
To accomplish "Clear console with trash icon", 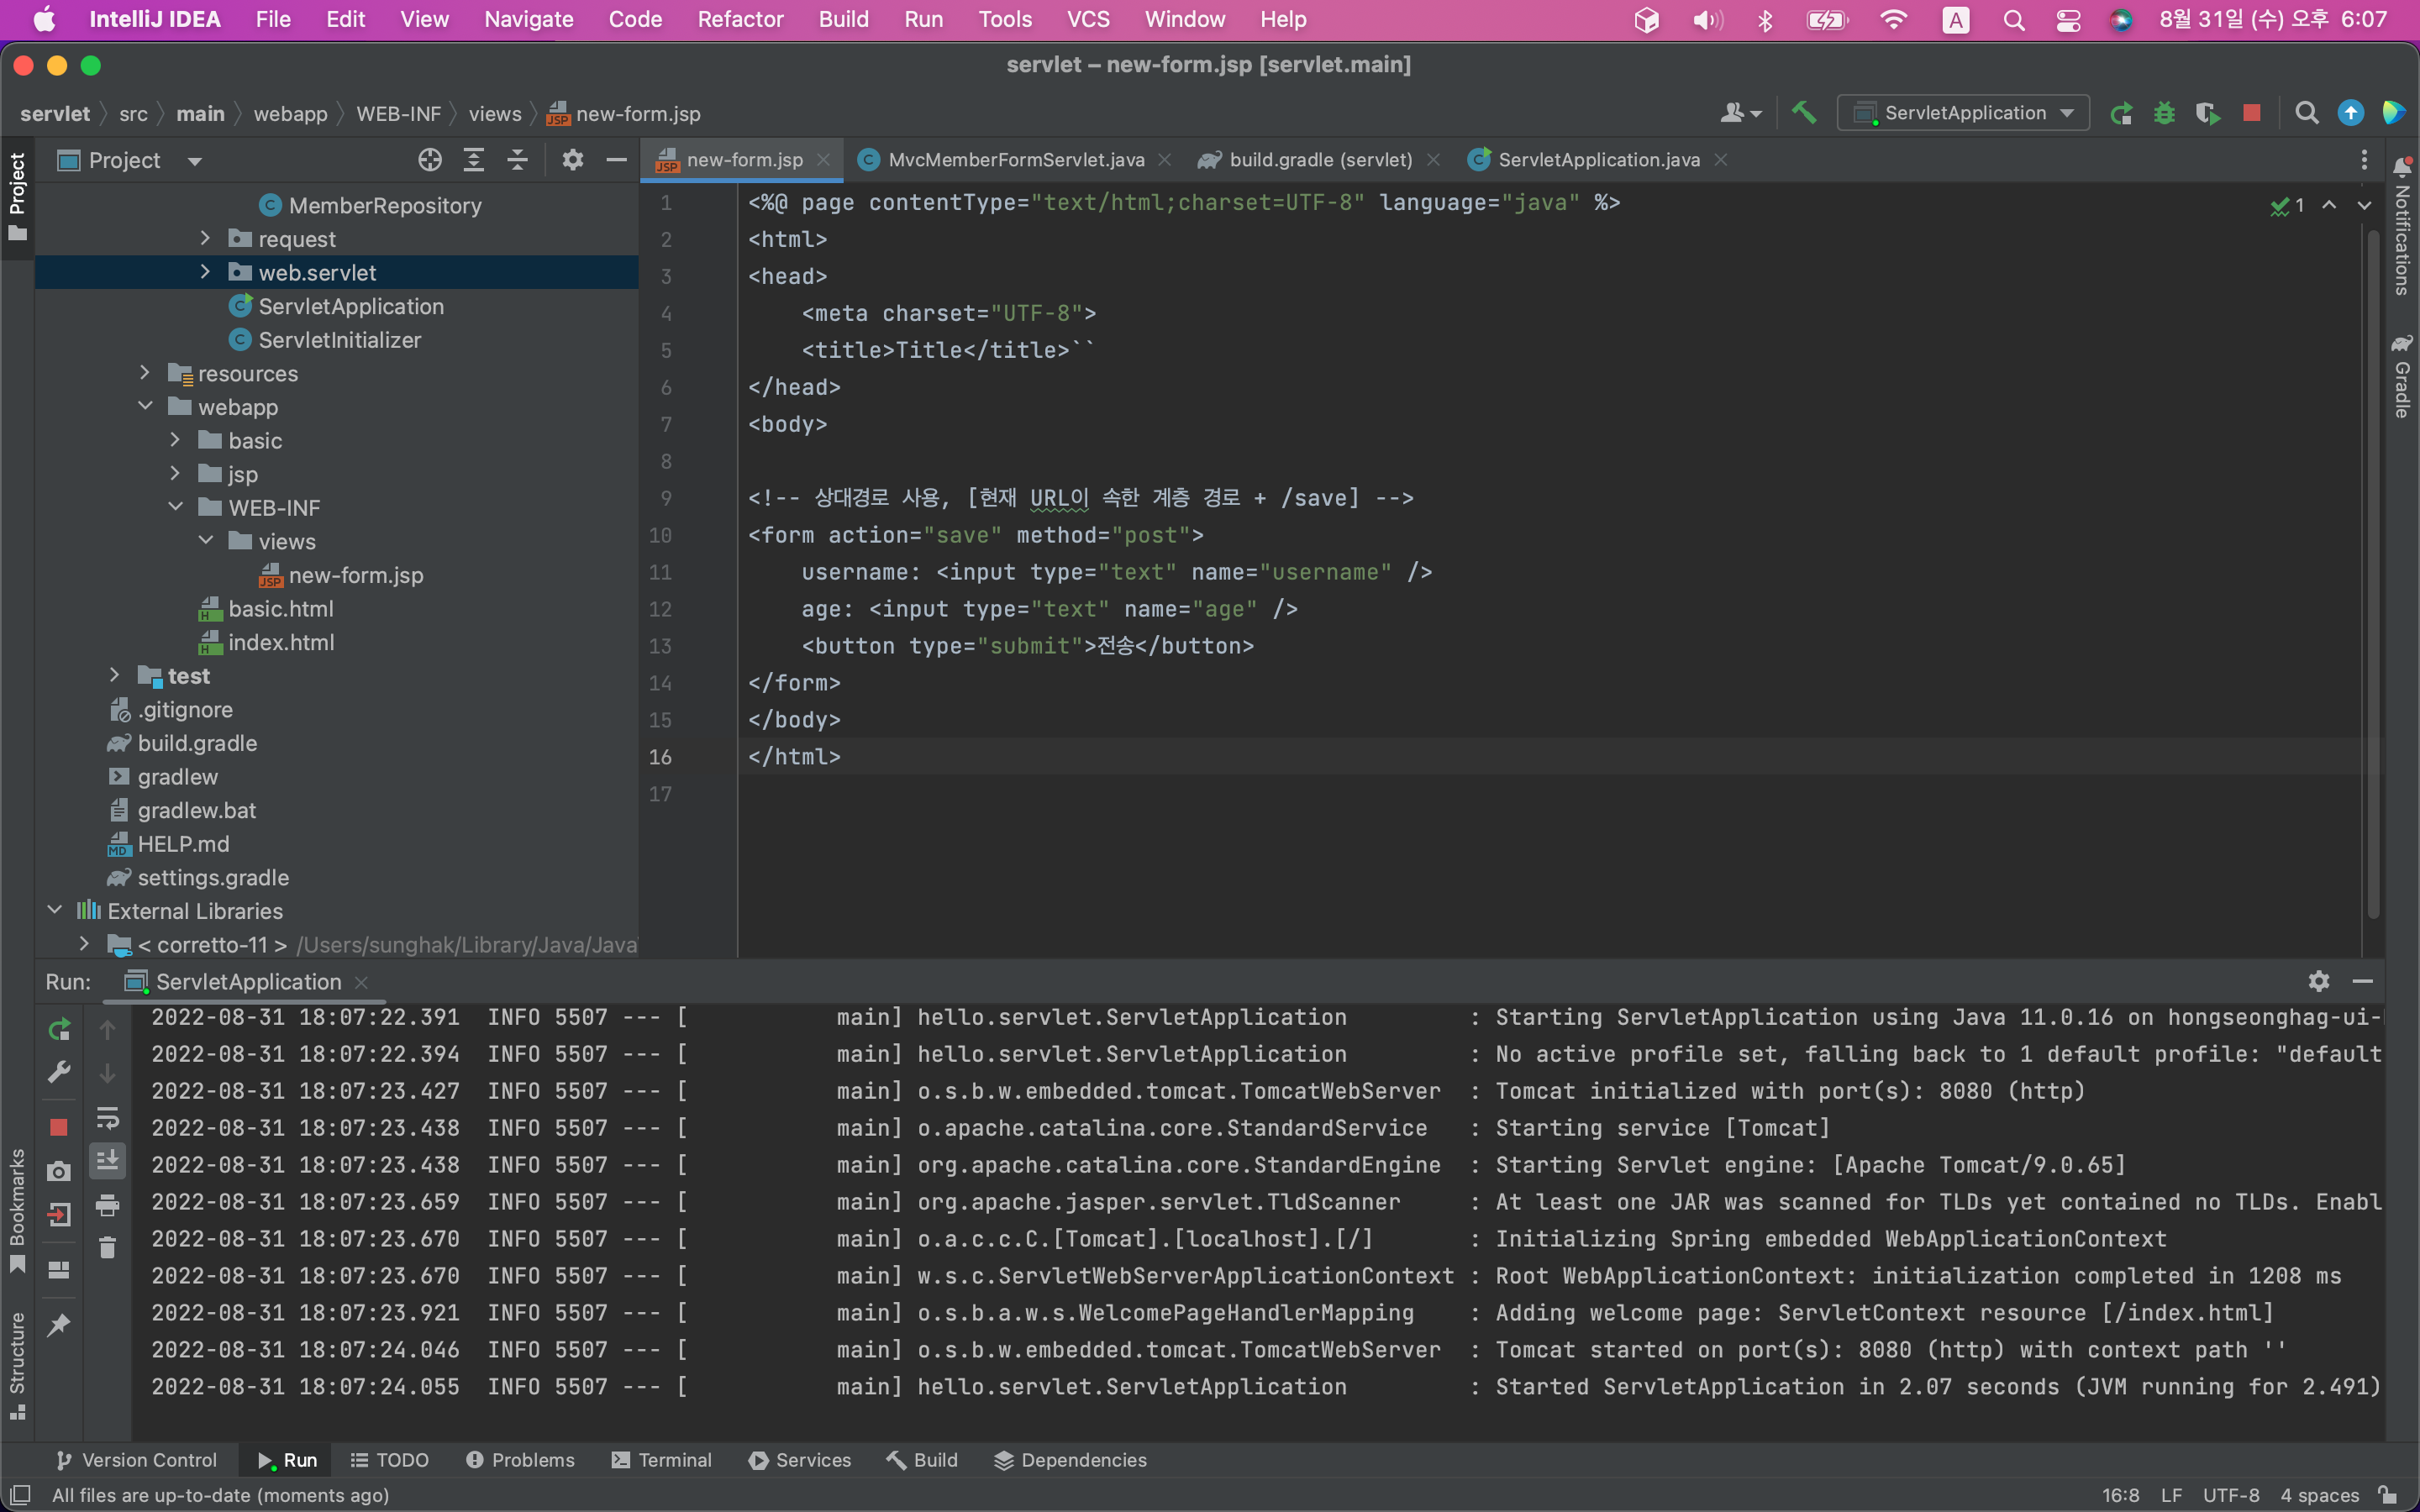I will [x=107, y=1248].
